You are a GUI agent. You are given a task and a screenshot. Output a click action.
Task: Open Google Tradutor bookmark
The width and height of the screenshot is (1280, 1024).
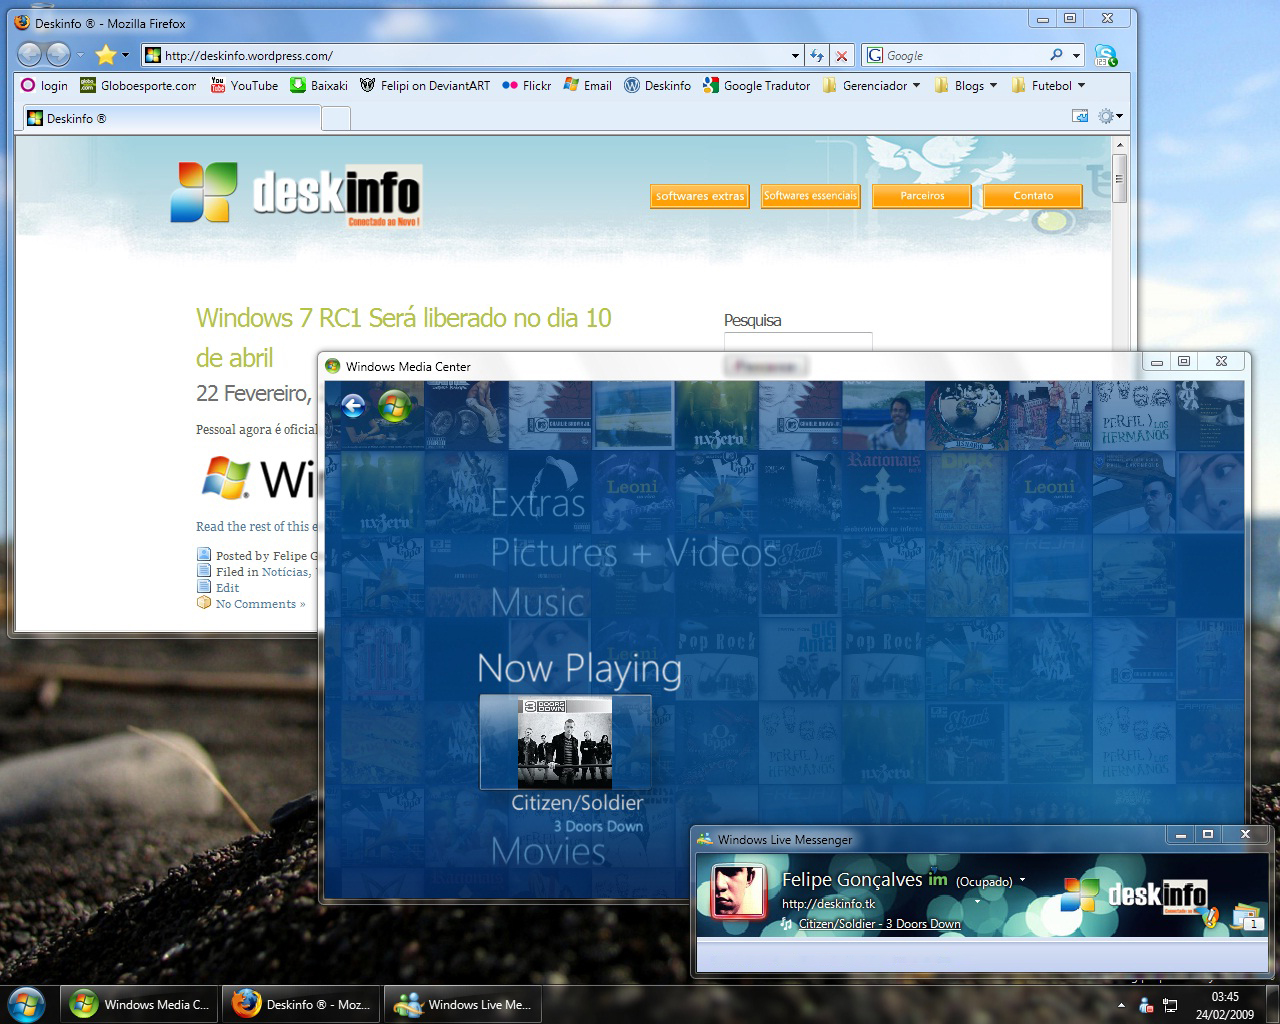756,86
